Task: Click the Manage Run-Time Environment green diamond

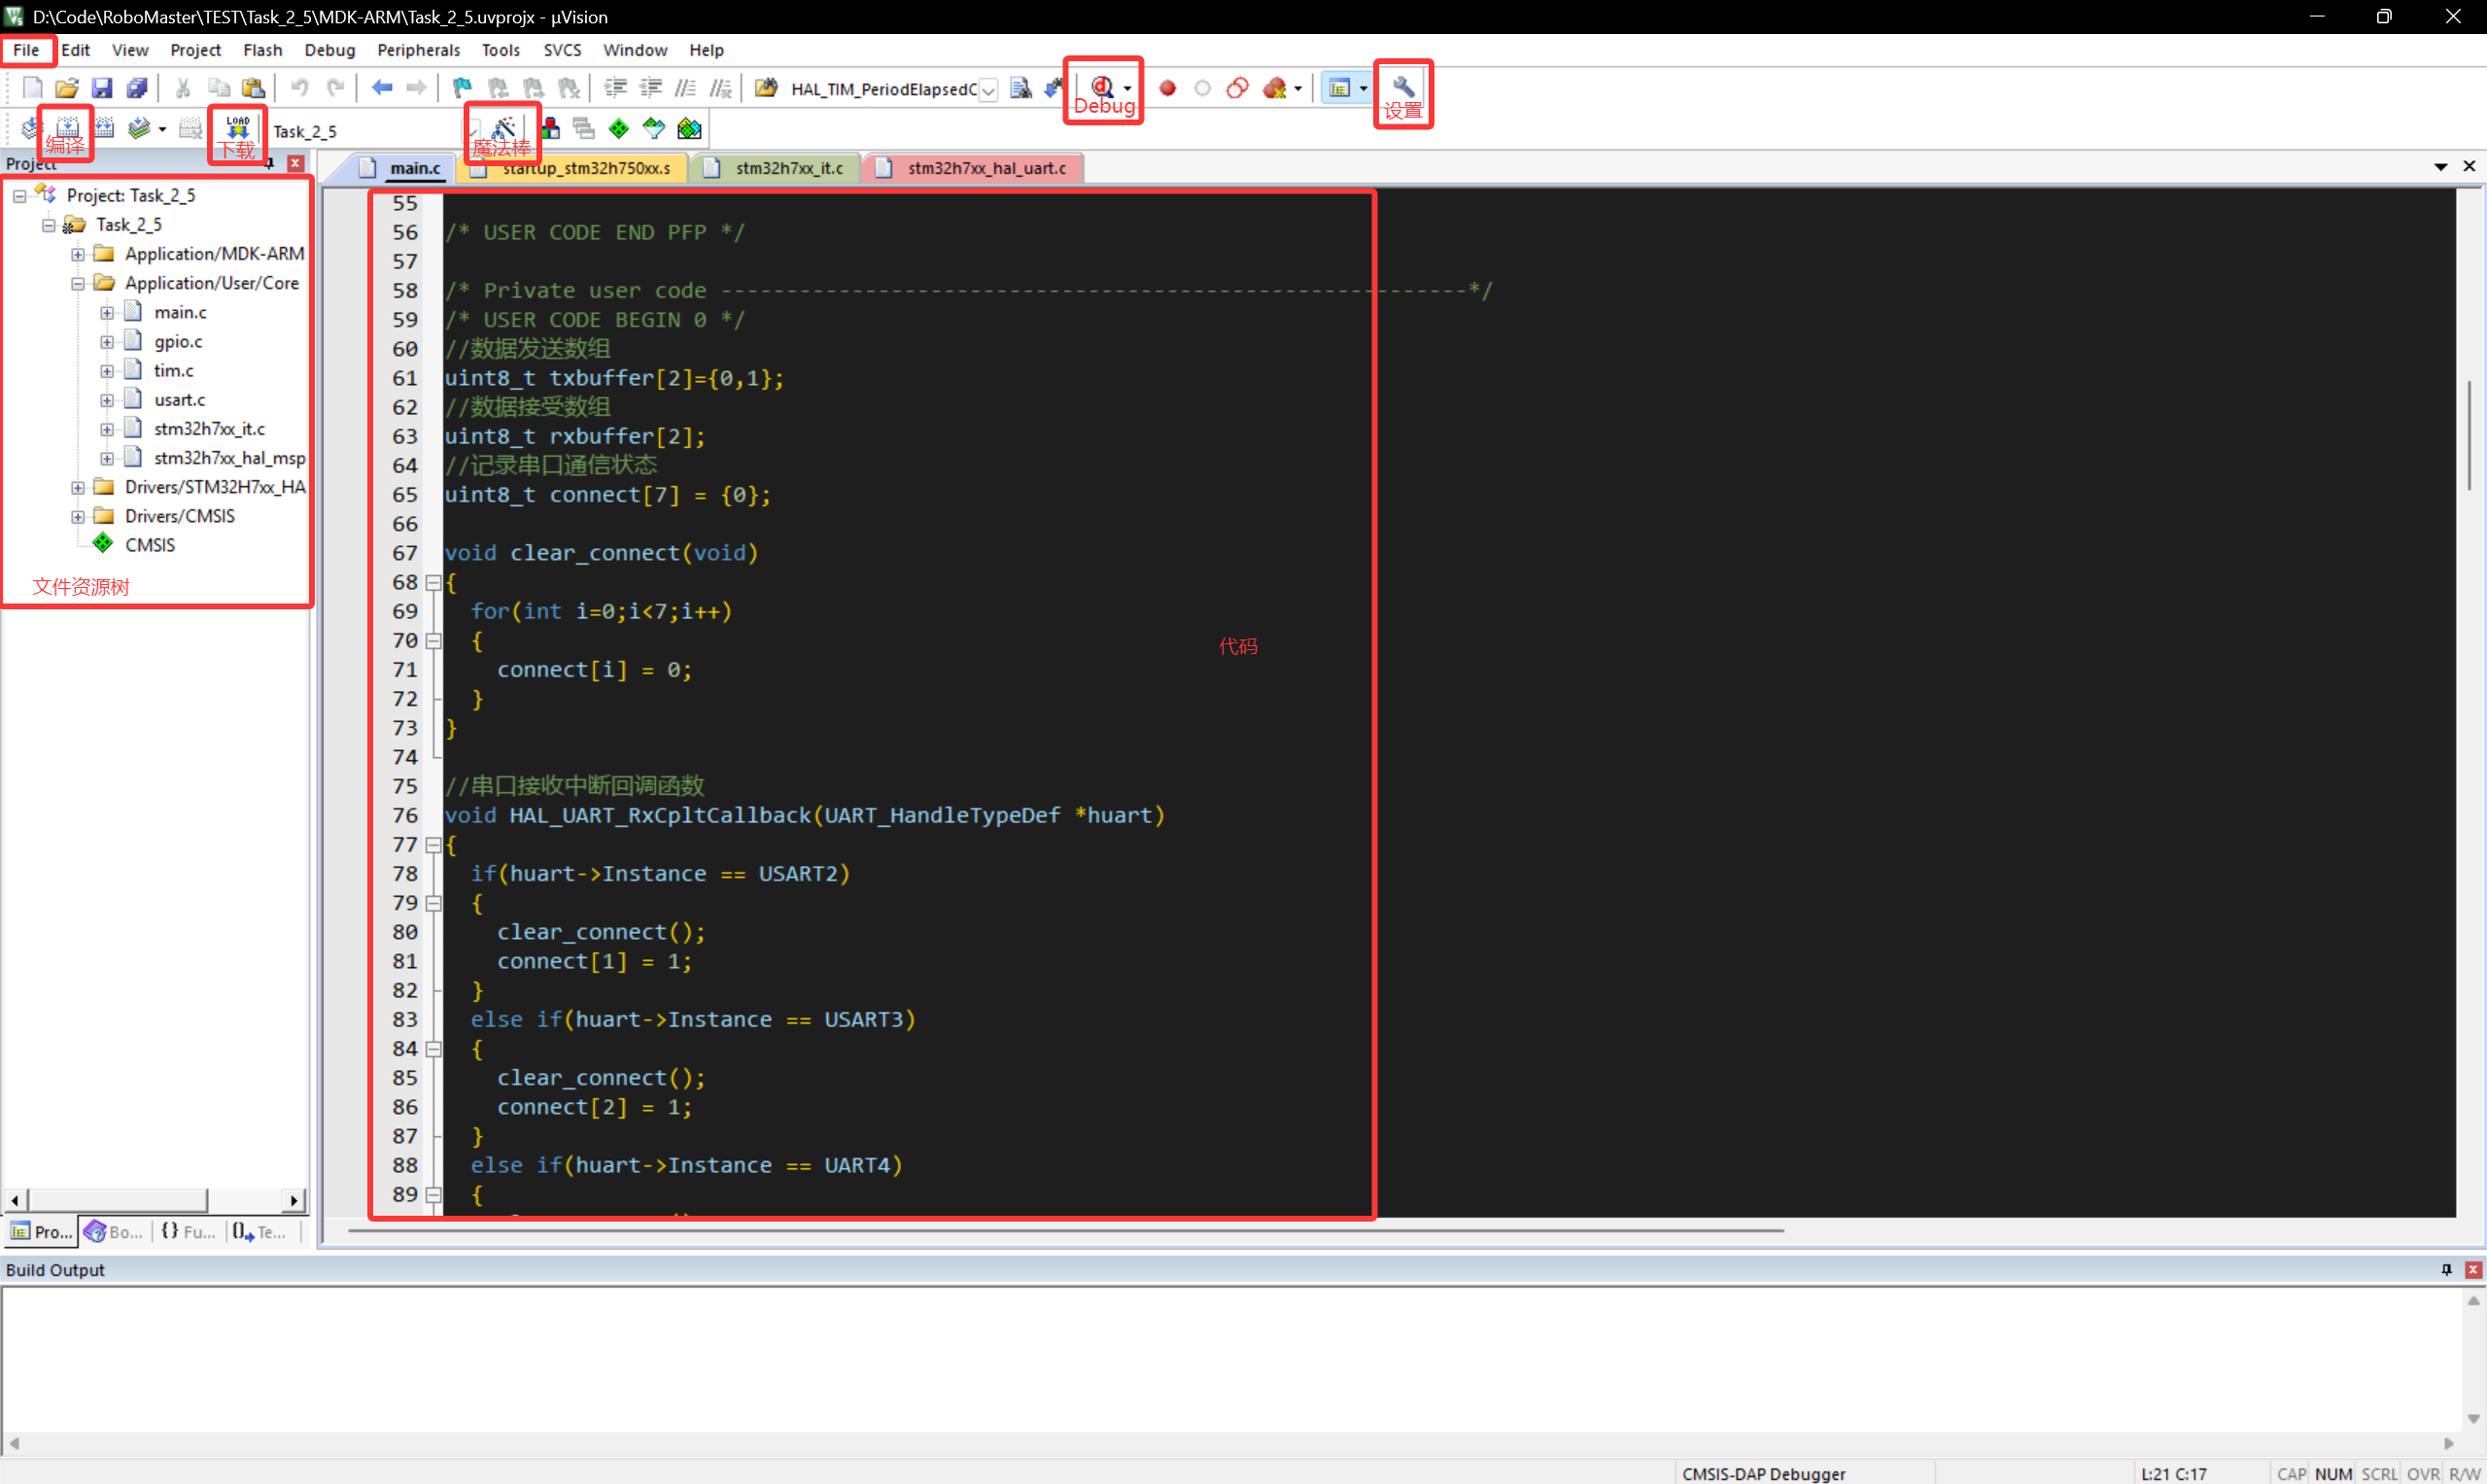Action: pos(619,128)
